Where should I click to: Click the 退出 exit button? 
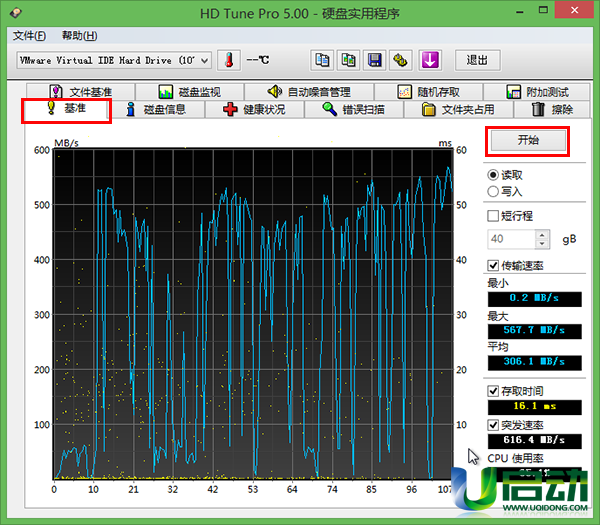(x=477, y=60)
